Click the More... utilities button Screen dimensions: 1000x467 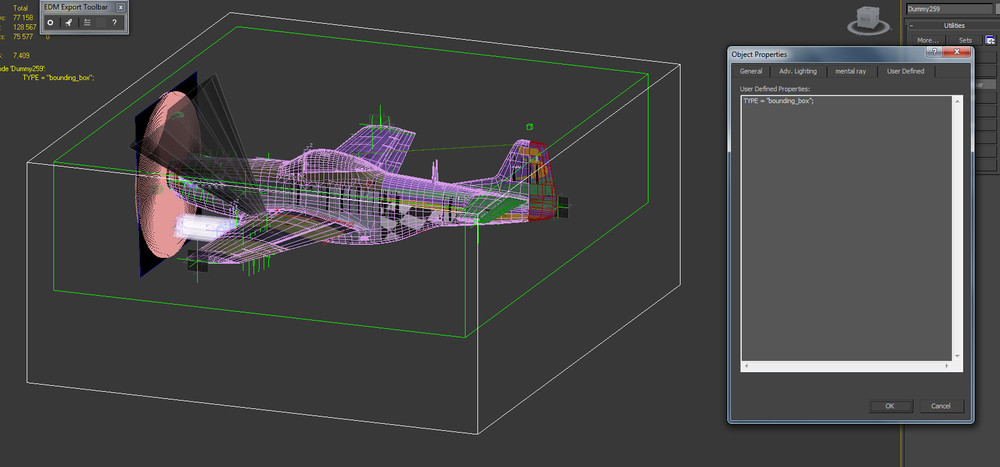927,40
